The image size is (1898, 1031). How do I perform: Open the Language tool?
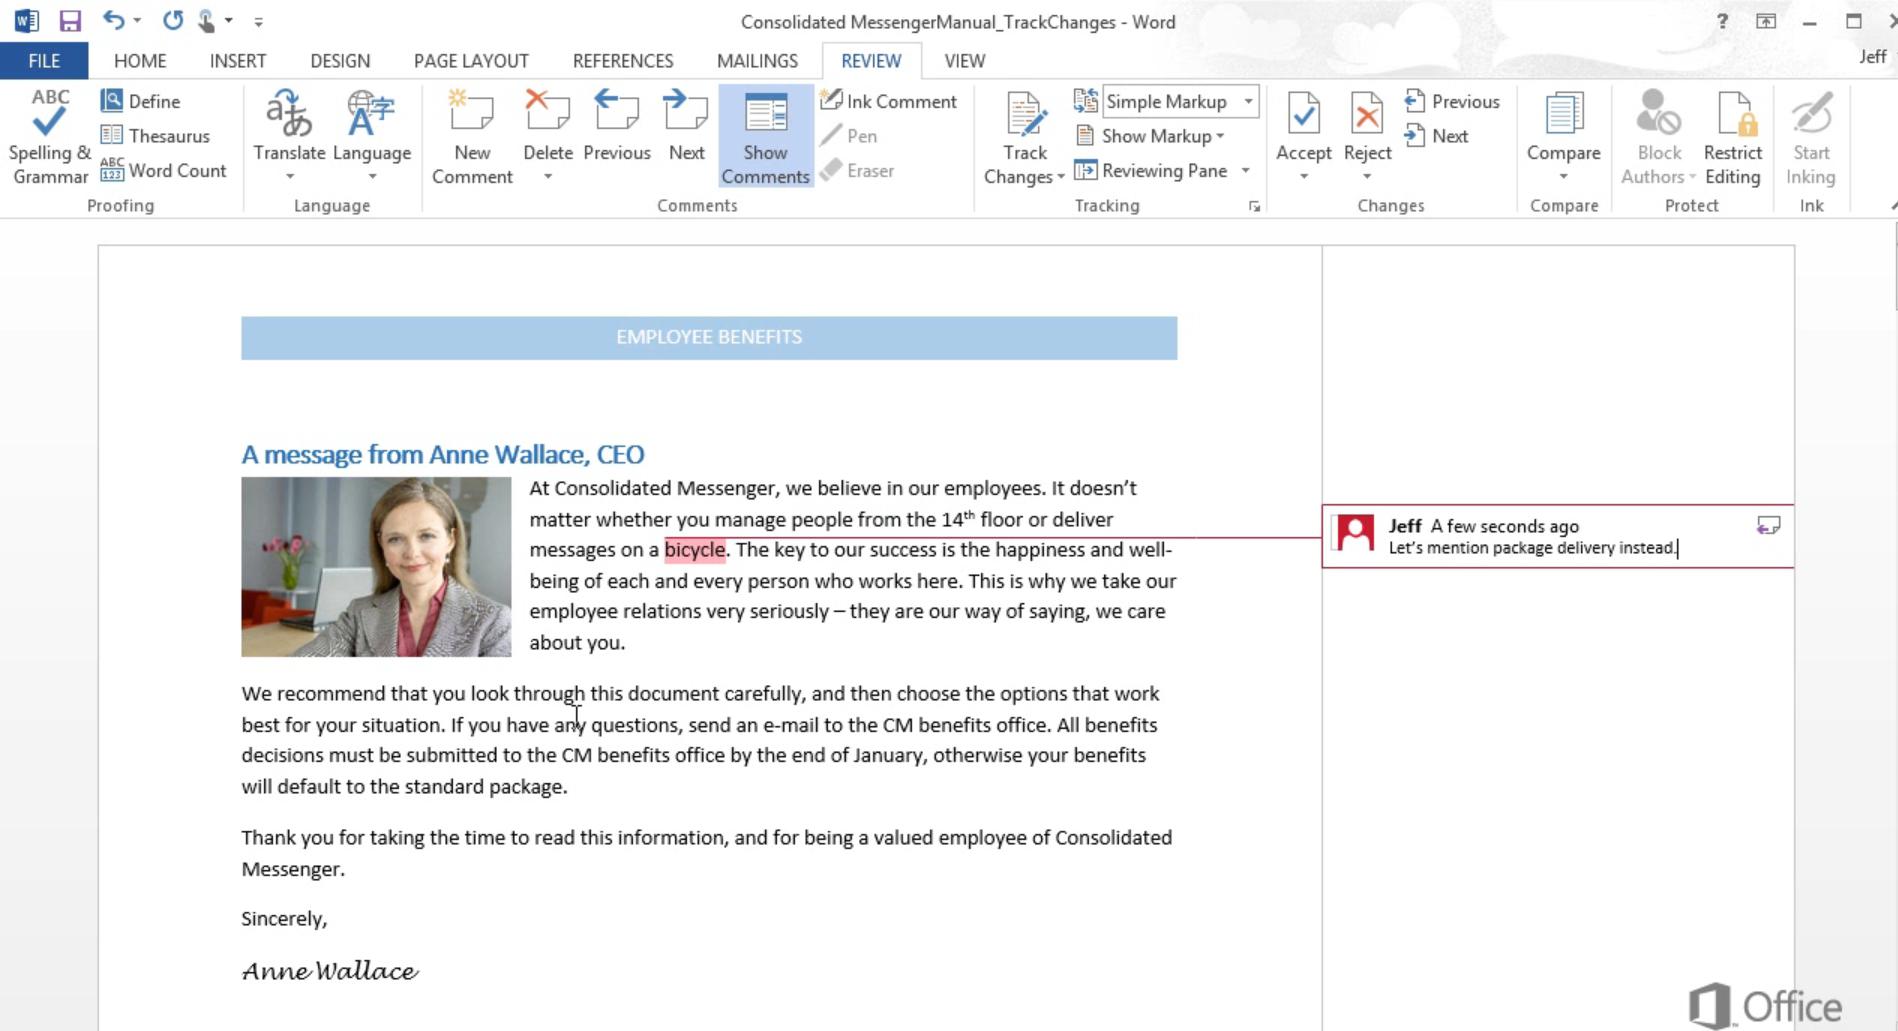tap(372, 137)
